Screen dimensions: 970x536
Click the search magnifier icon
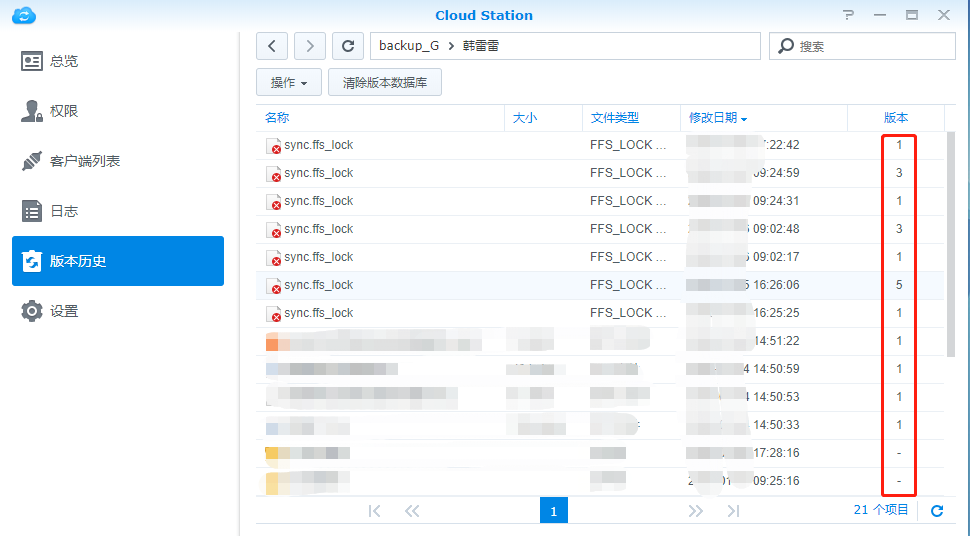click(x=786, y=46)
